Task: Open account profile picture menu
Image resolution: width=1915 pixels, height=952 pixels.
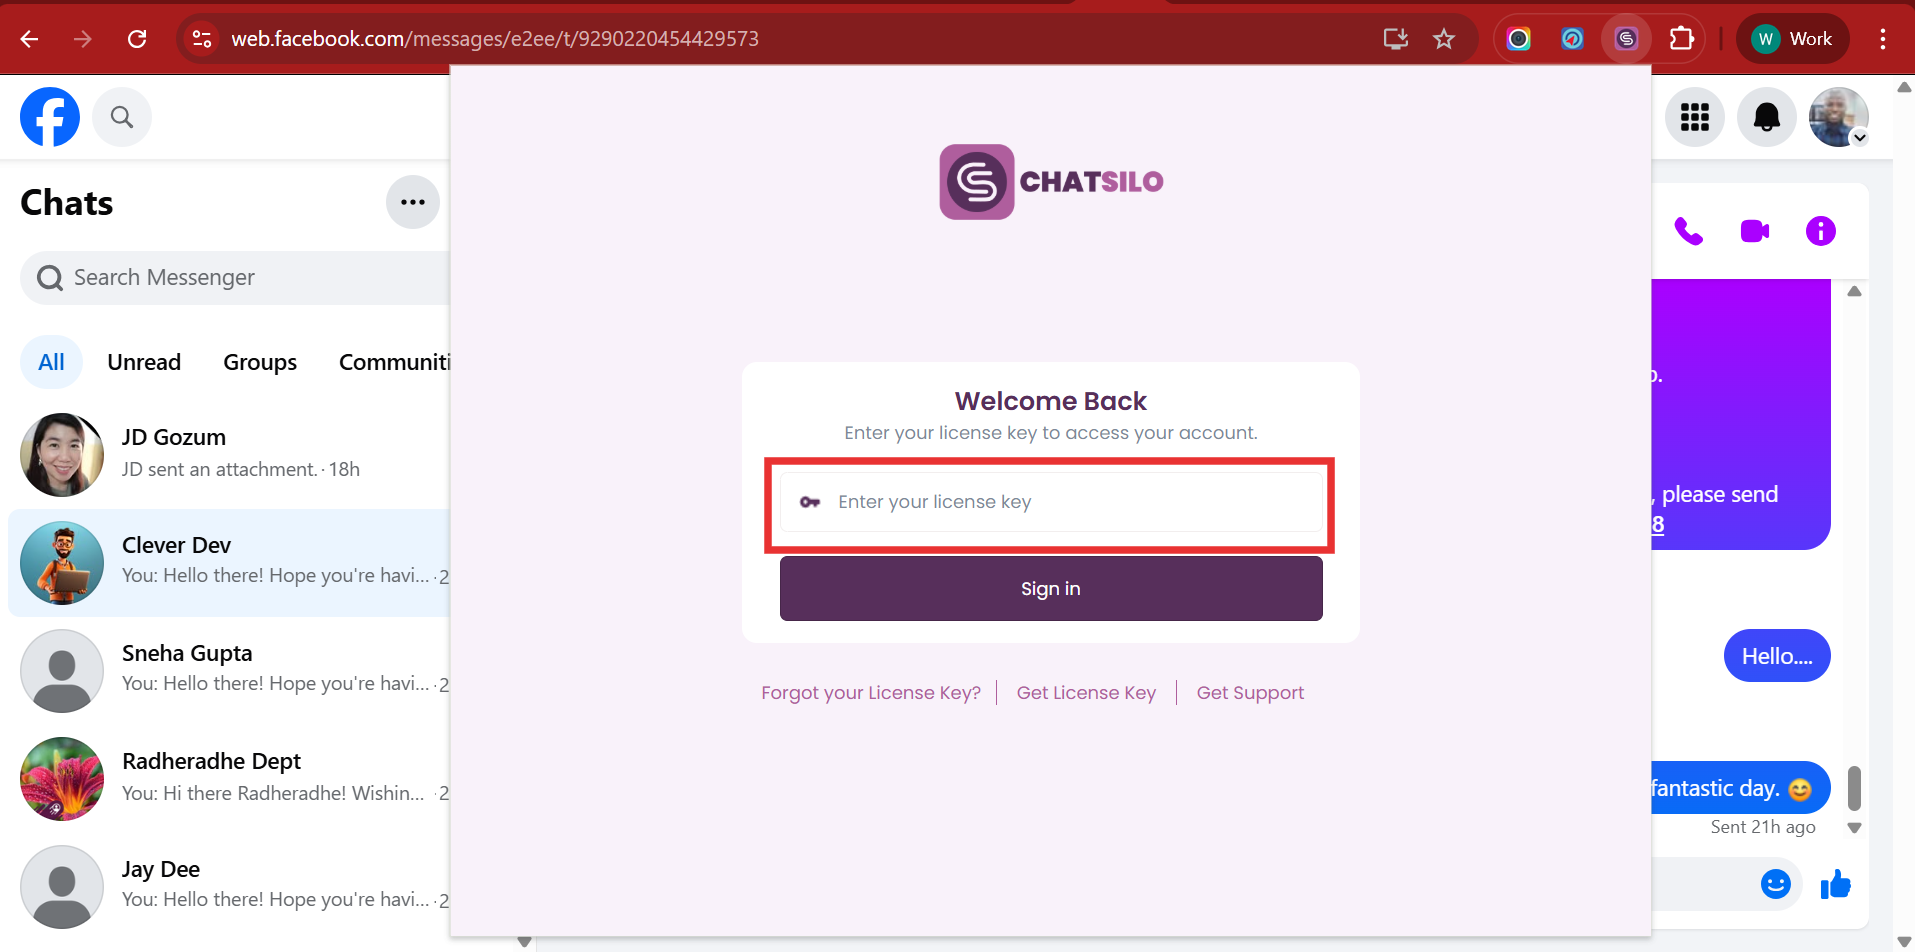Action: pos(1839,117)
